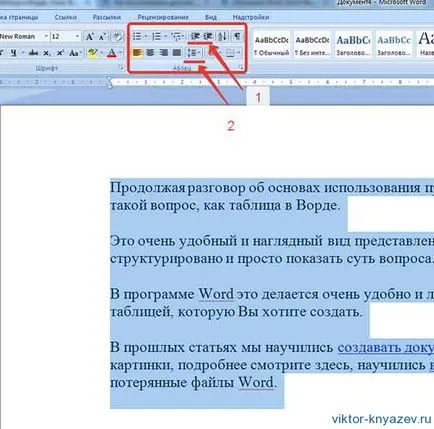
Task: Toggle the highlighted align left button
Action: (137, 53)
